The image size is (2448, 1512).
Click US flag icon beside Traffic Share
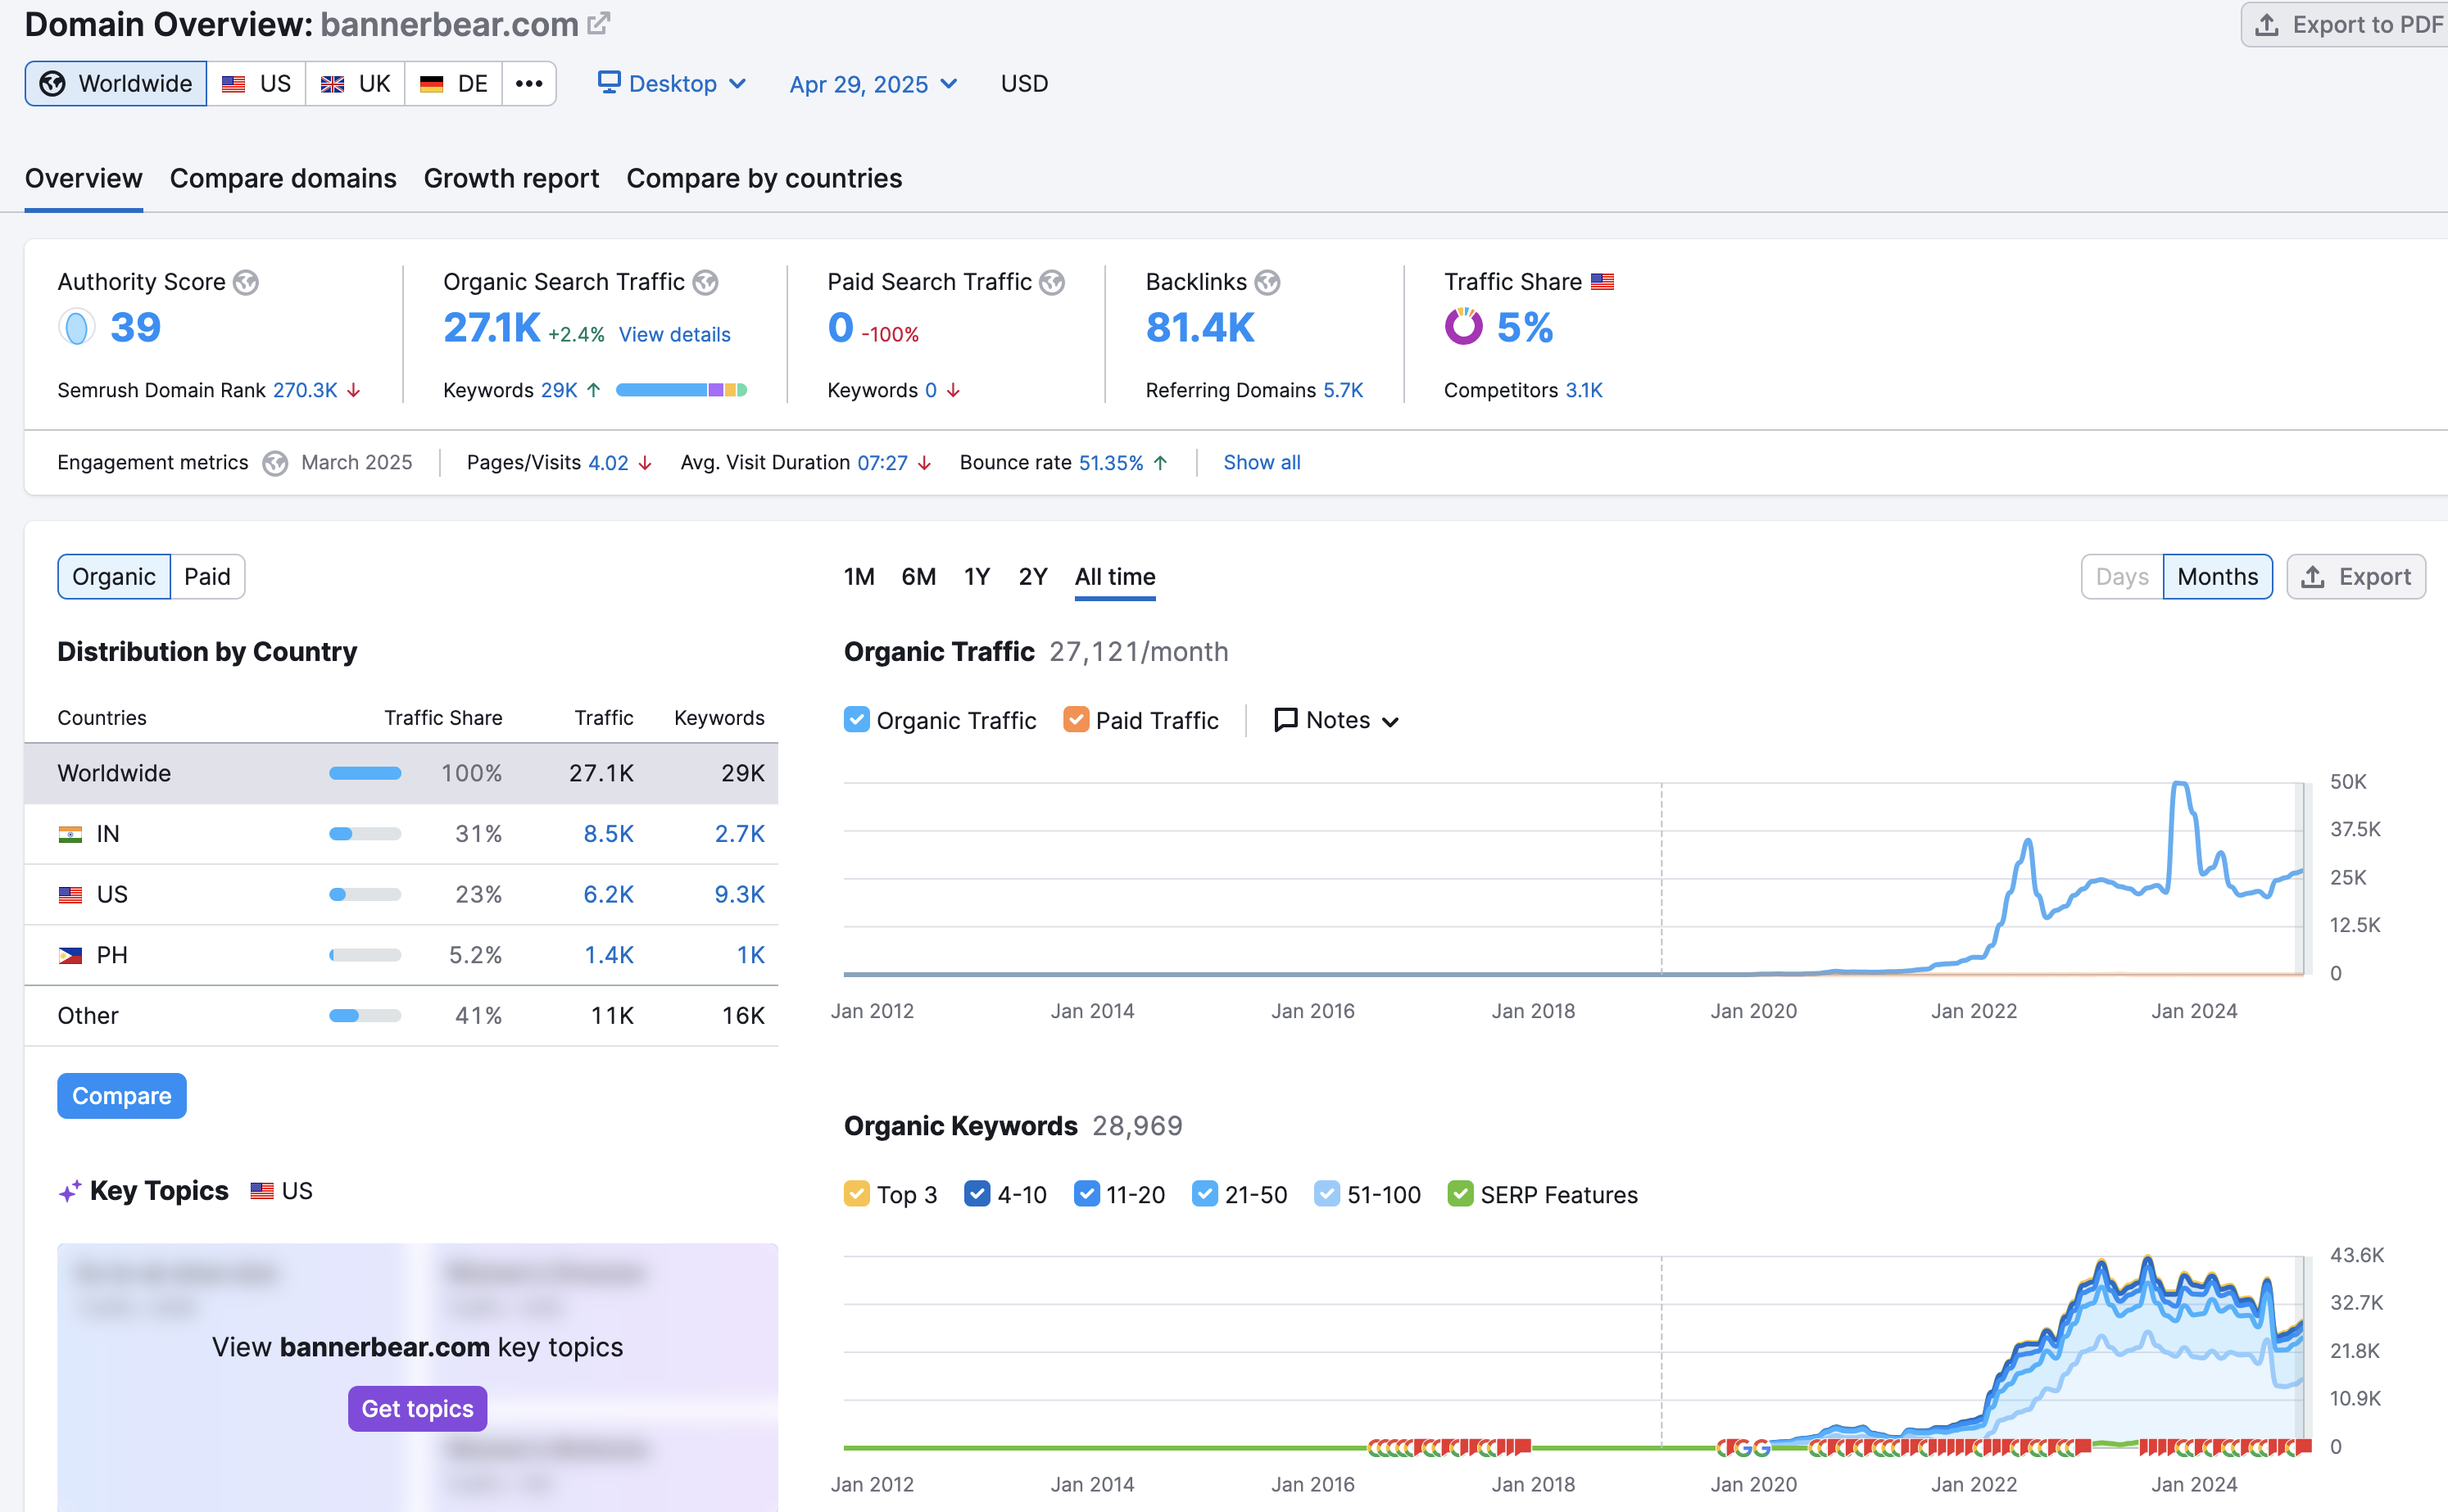click(1603, 282)
